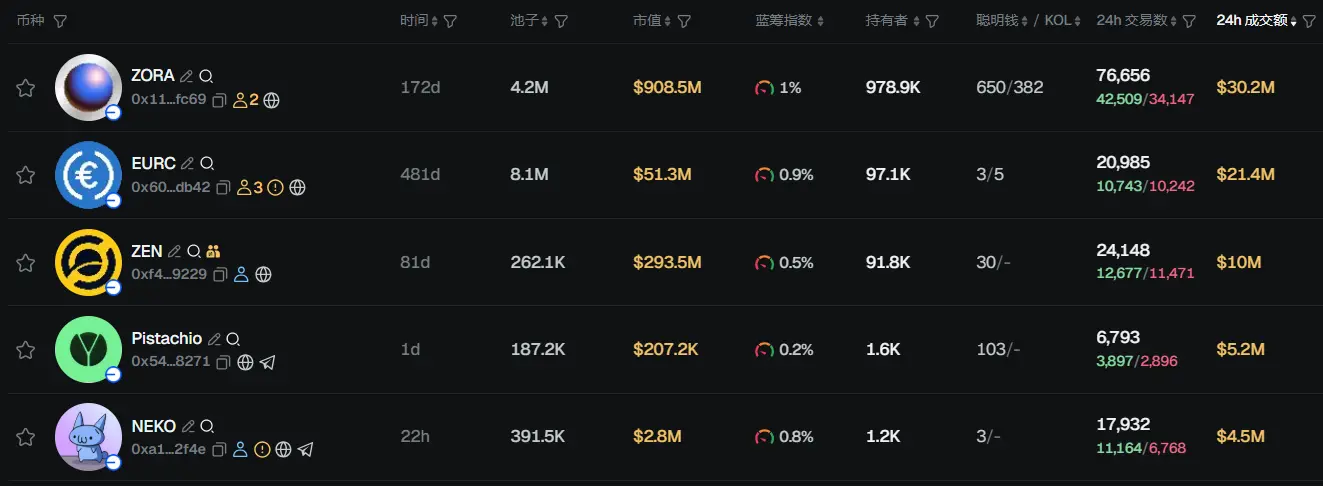Screen dimensions: 1323x486
Task: Favorite ZORA with the star toggle
Action: point(26,88)
